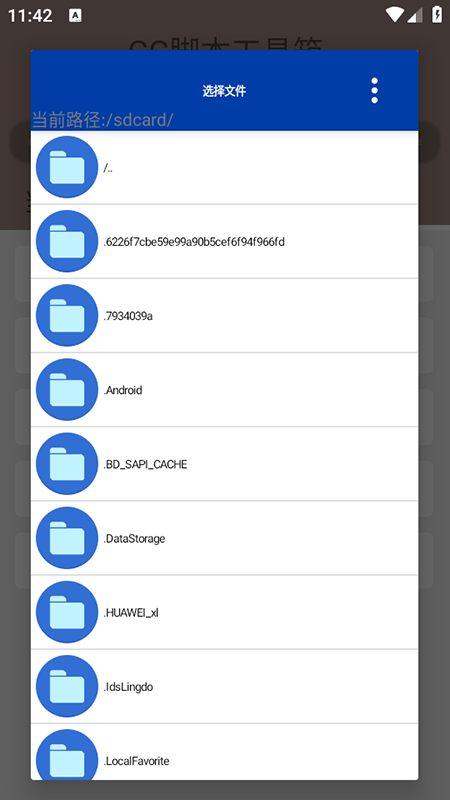Open the .Android directory label
Image resolution: width=450 pixels, height=800 pixels.
coord(123,390)
